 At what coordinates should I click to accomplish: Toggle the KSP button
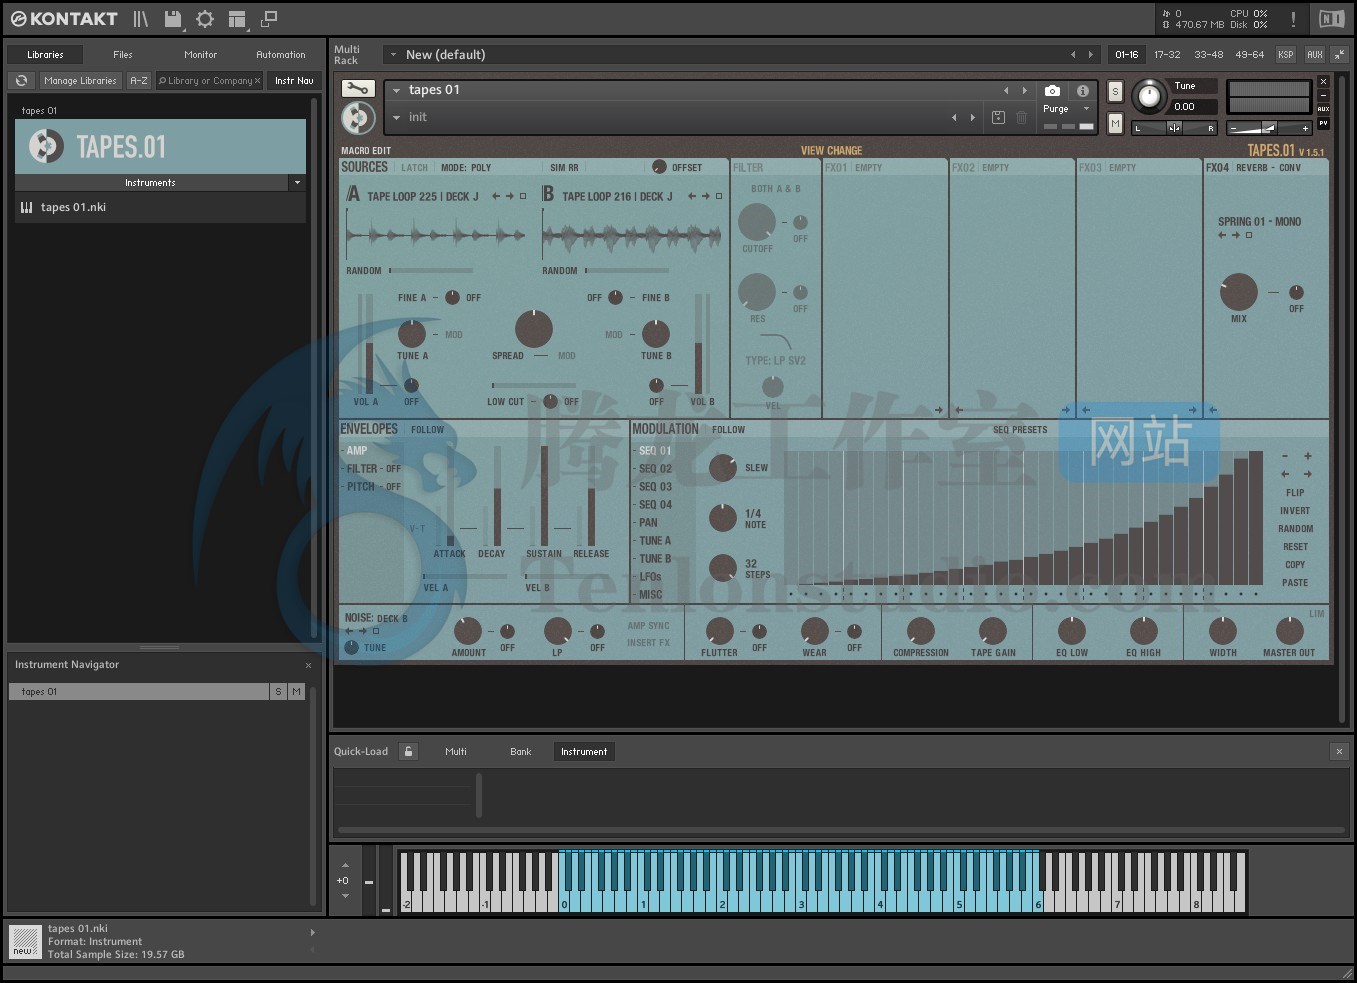1286,55
